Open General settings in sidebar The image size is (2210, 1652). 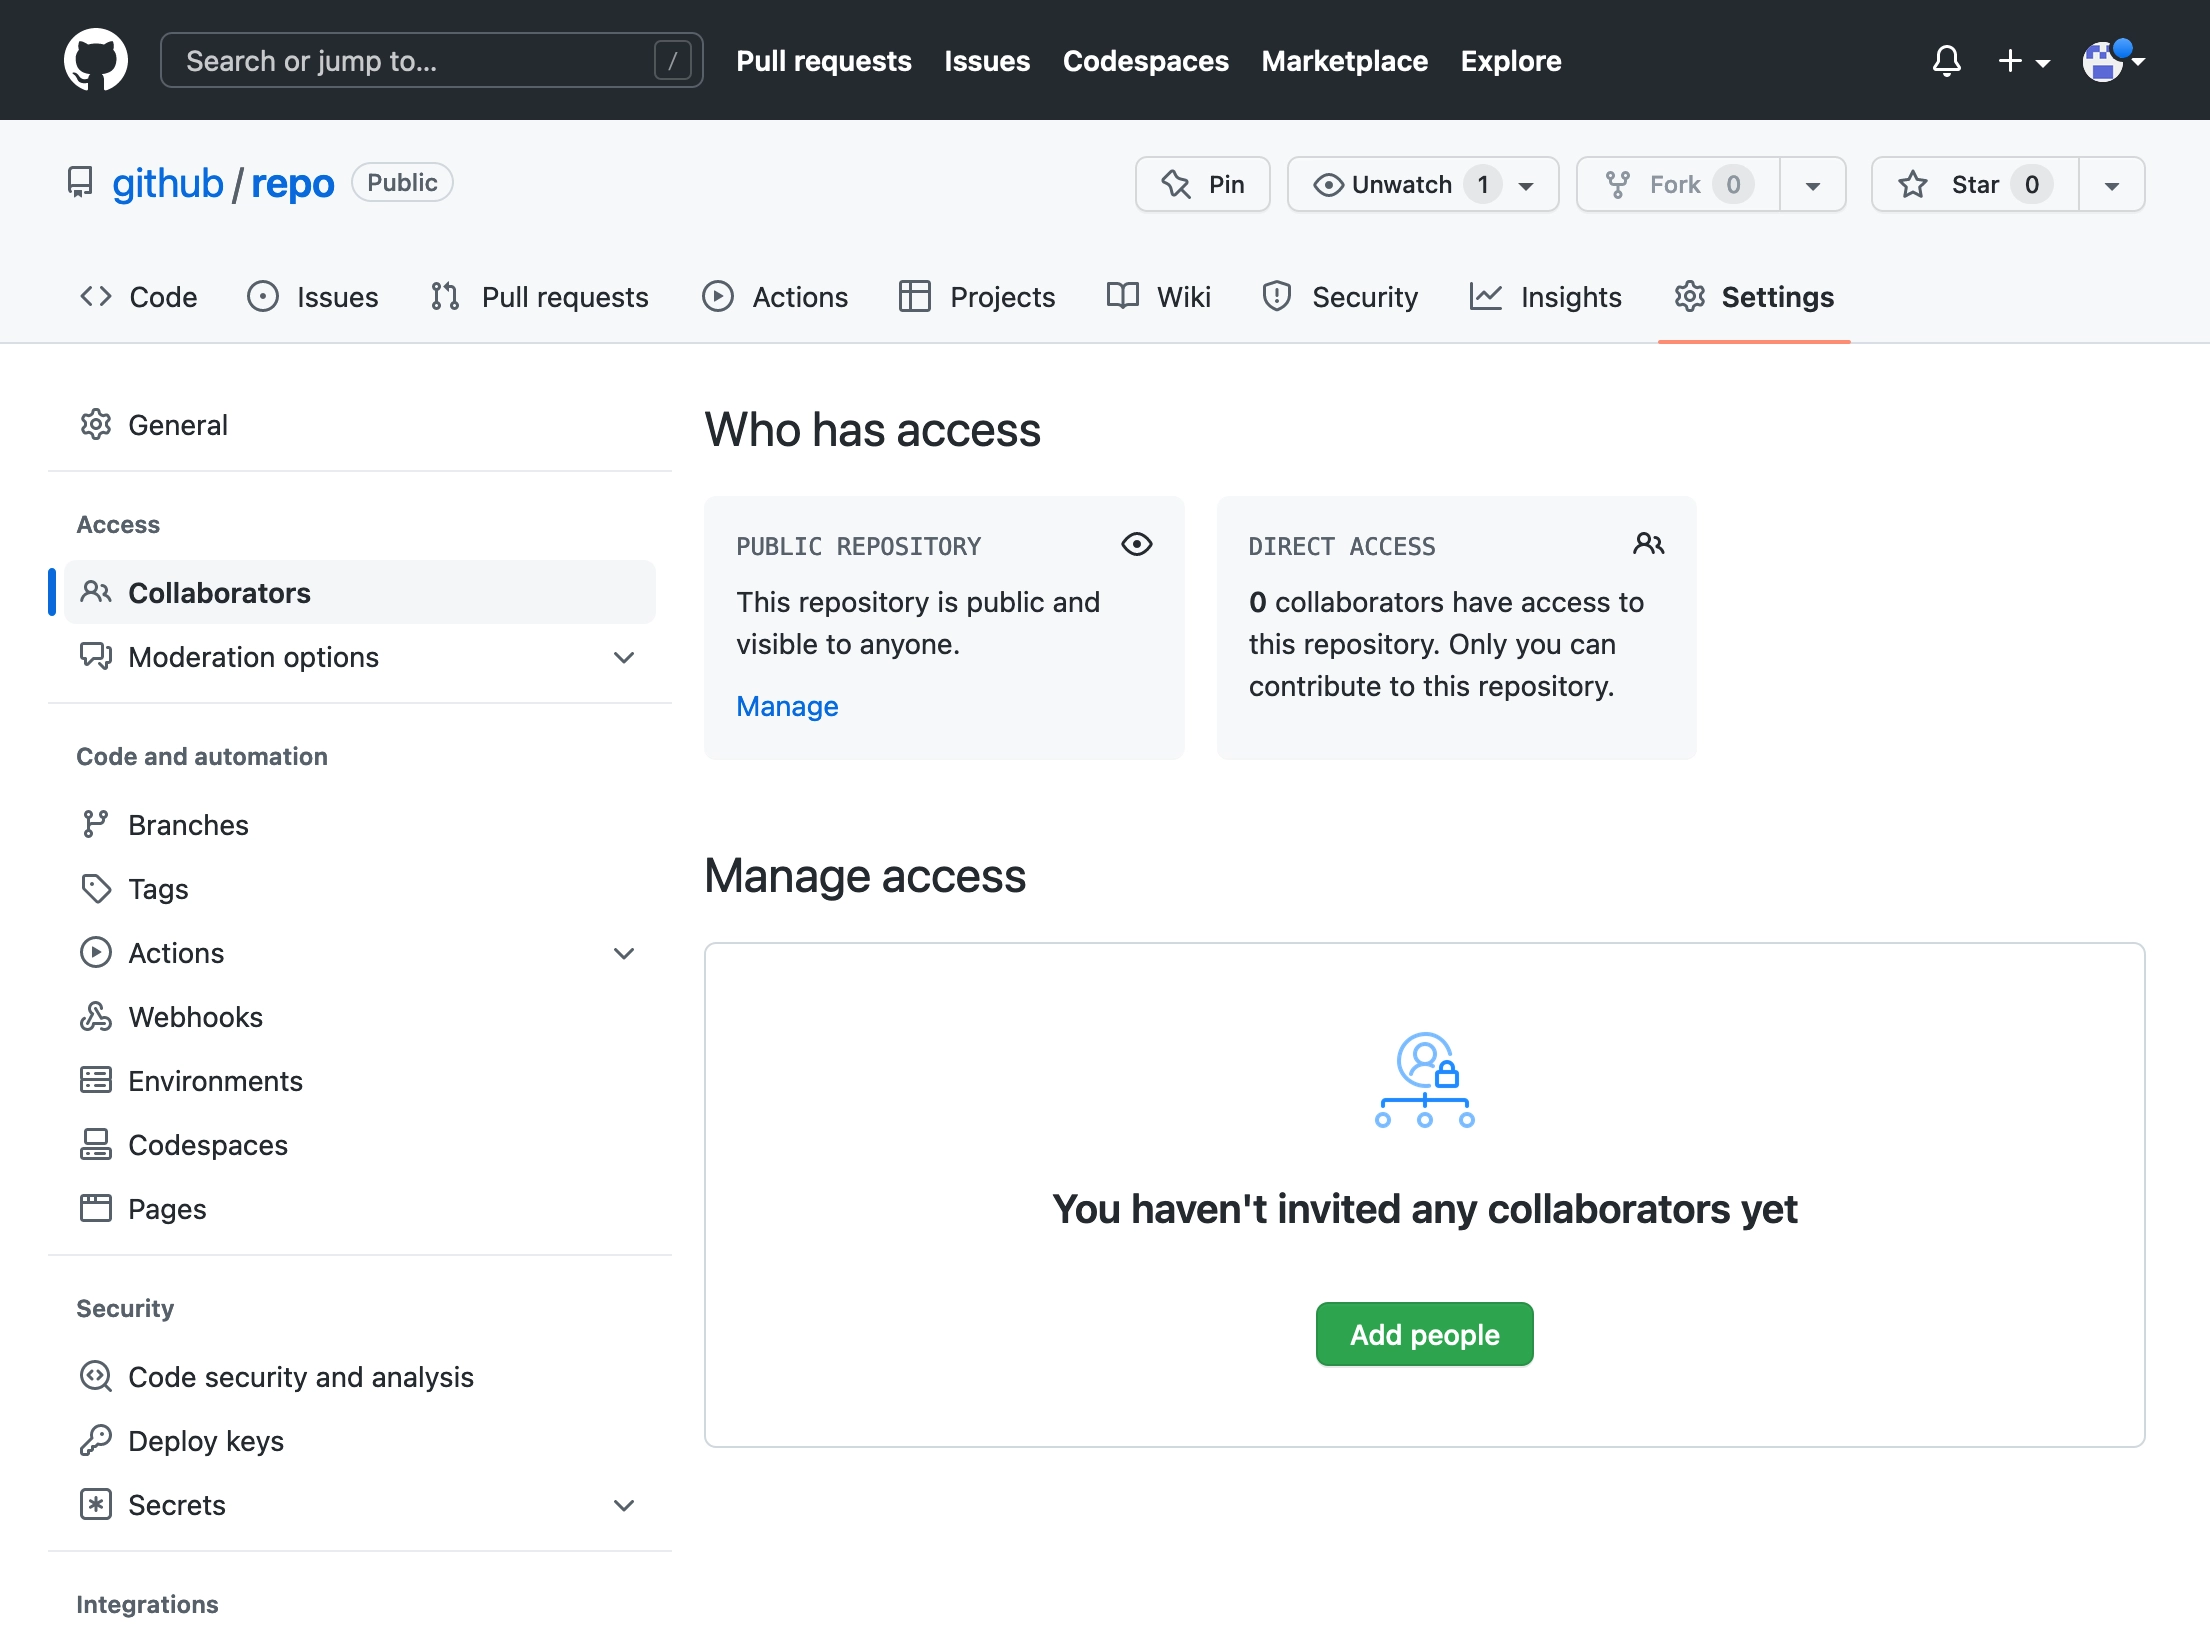click(x=360, y=425)
